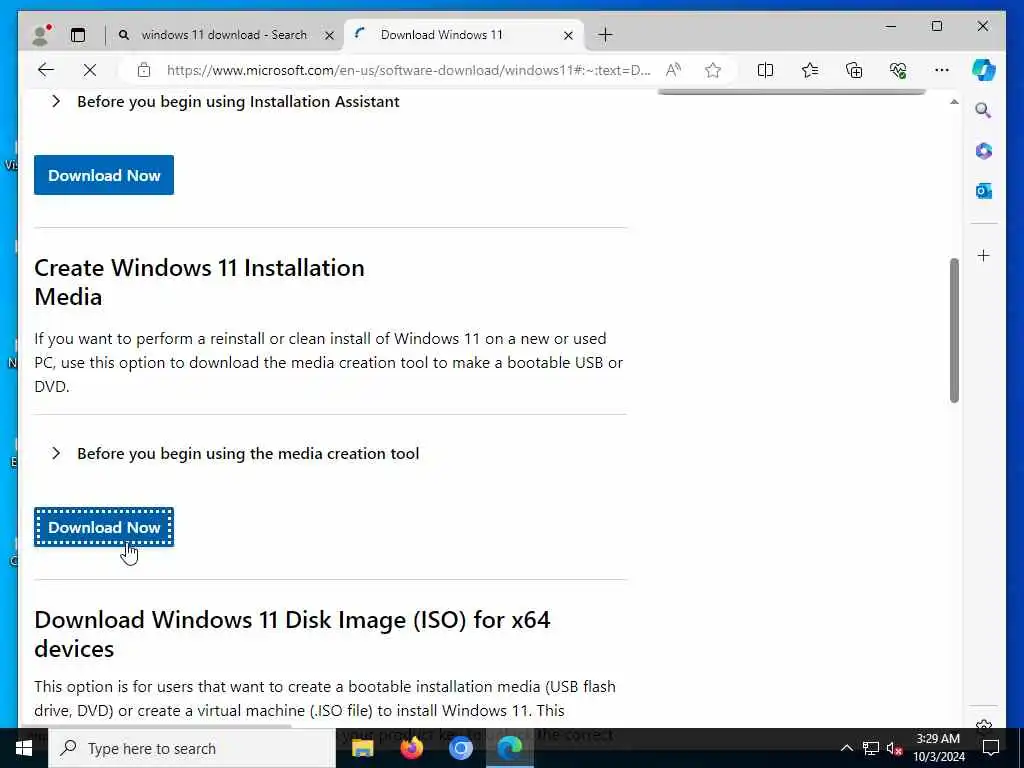Viewport: 1024px width, 768px height.
Task: Open Microsoft 365 sidebar icon
Action: click(x=984, y=151)
